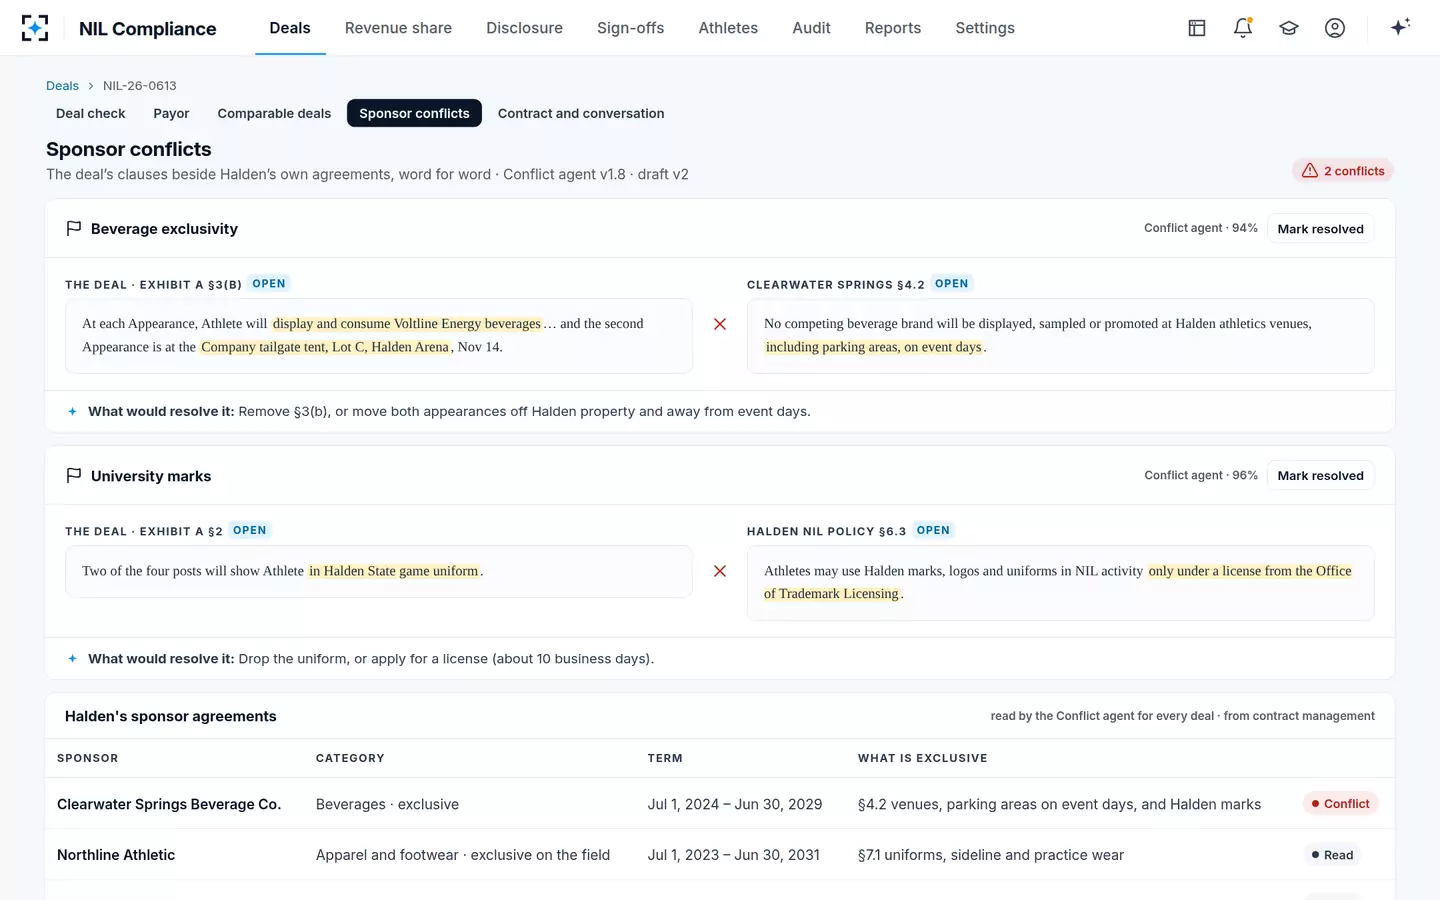Select Clearwater Springs Beverage Co. row name
The image size is (1440, 900).
point(169,804)
